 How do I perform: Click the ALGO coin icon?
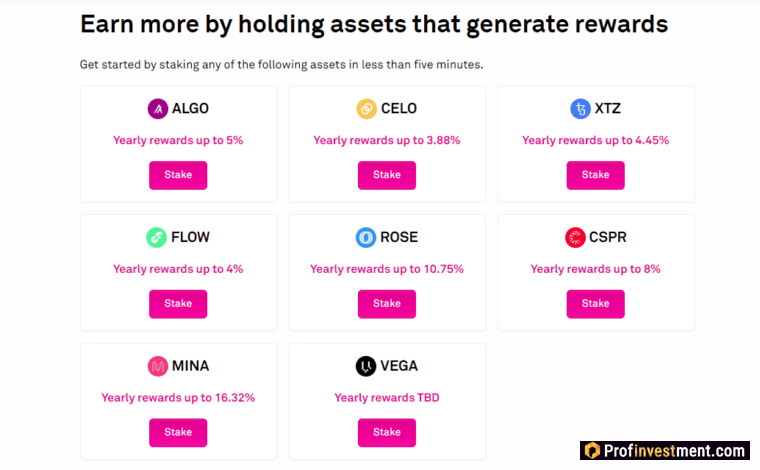click(157, 109)
